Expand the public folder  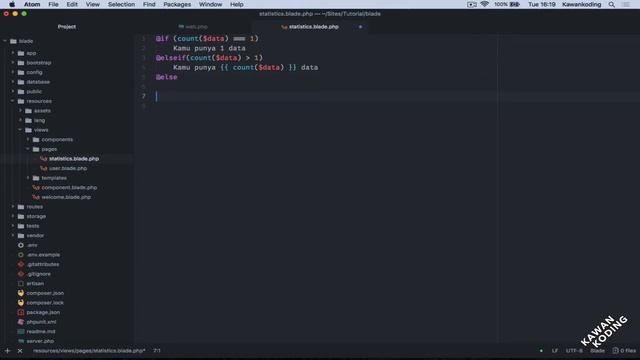[13, 91]
